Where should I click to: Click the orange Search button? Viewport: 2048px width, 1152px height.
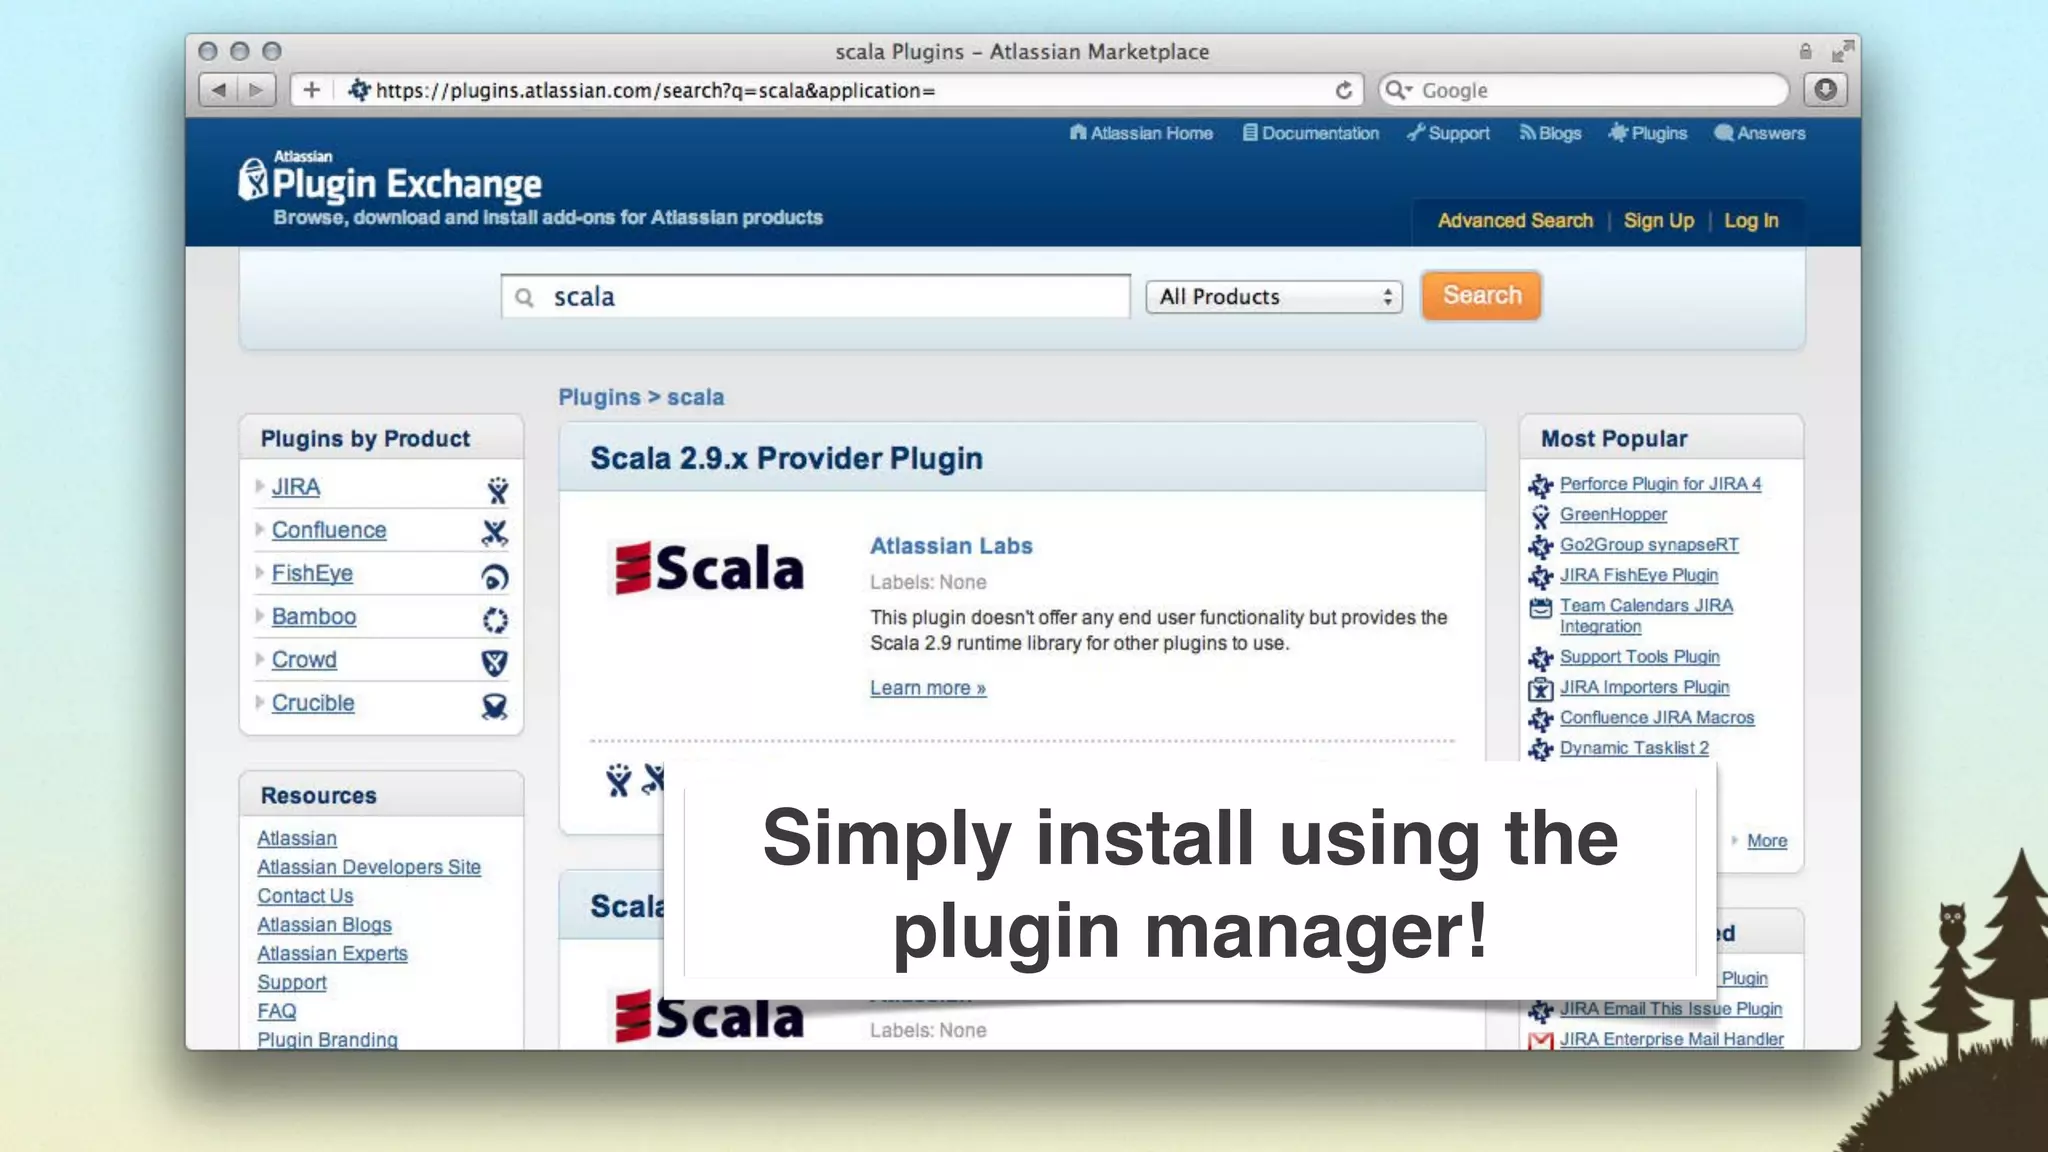pos(1481,296)
